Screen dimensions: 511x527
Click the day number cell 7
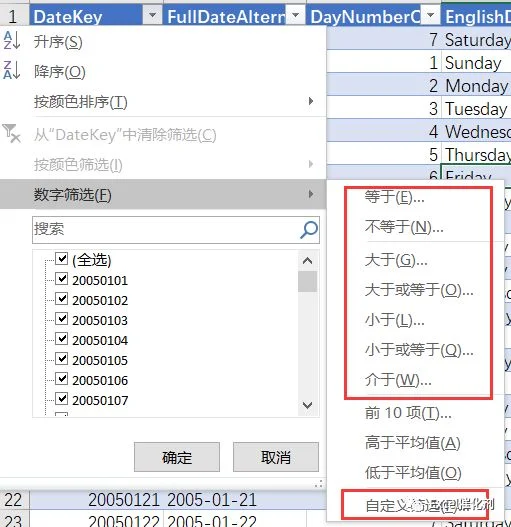(x=384, y=40)
